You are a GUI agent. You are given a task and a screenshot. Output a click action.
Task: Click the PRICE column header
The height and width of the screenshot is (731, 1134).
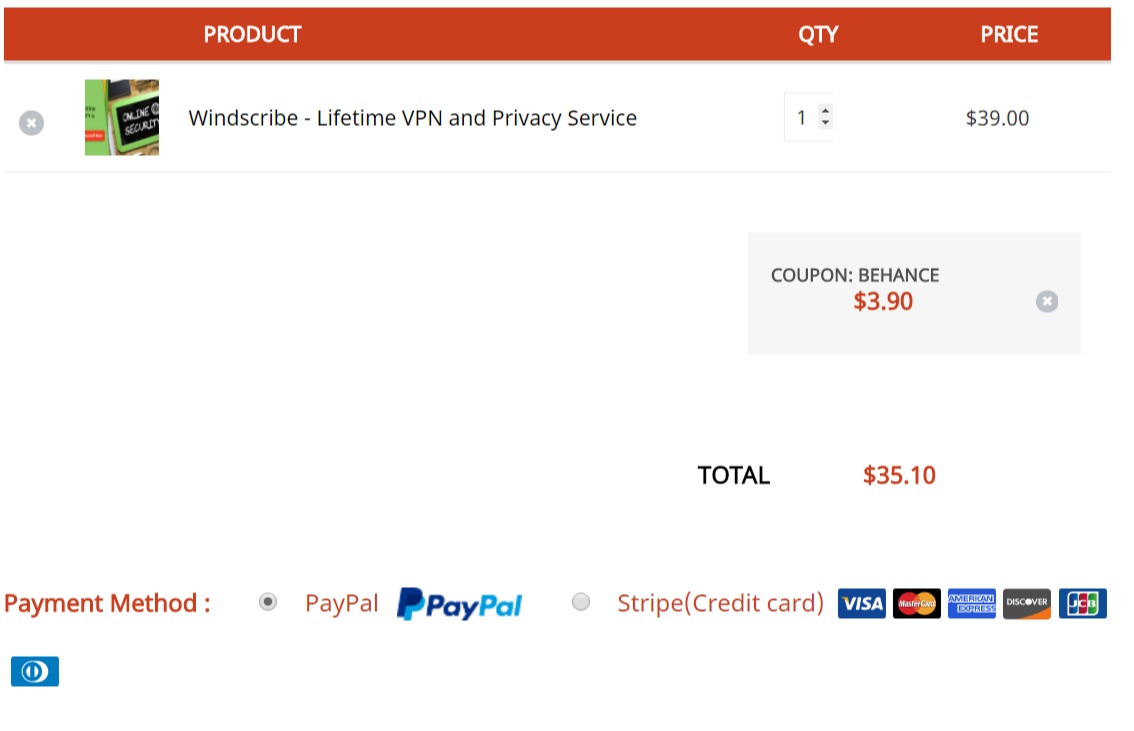1008,34
